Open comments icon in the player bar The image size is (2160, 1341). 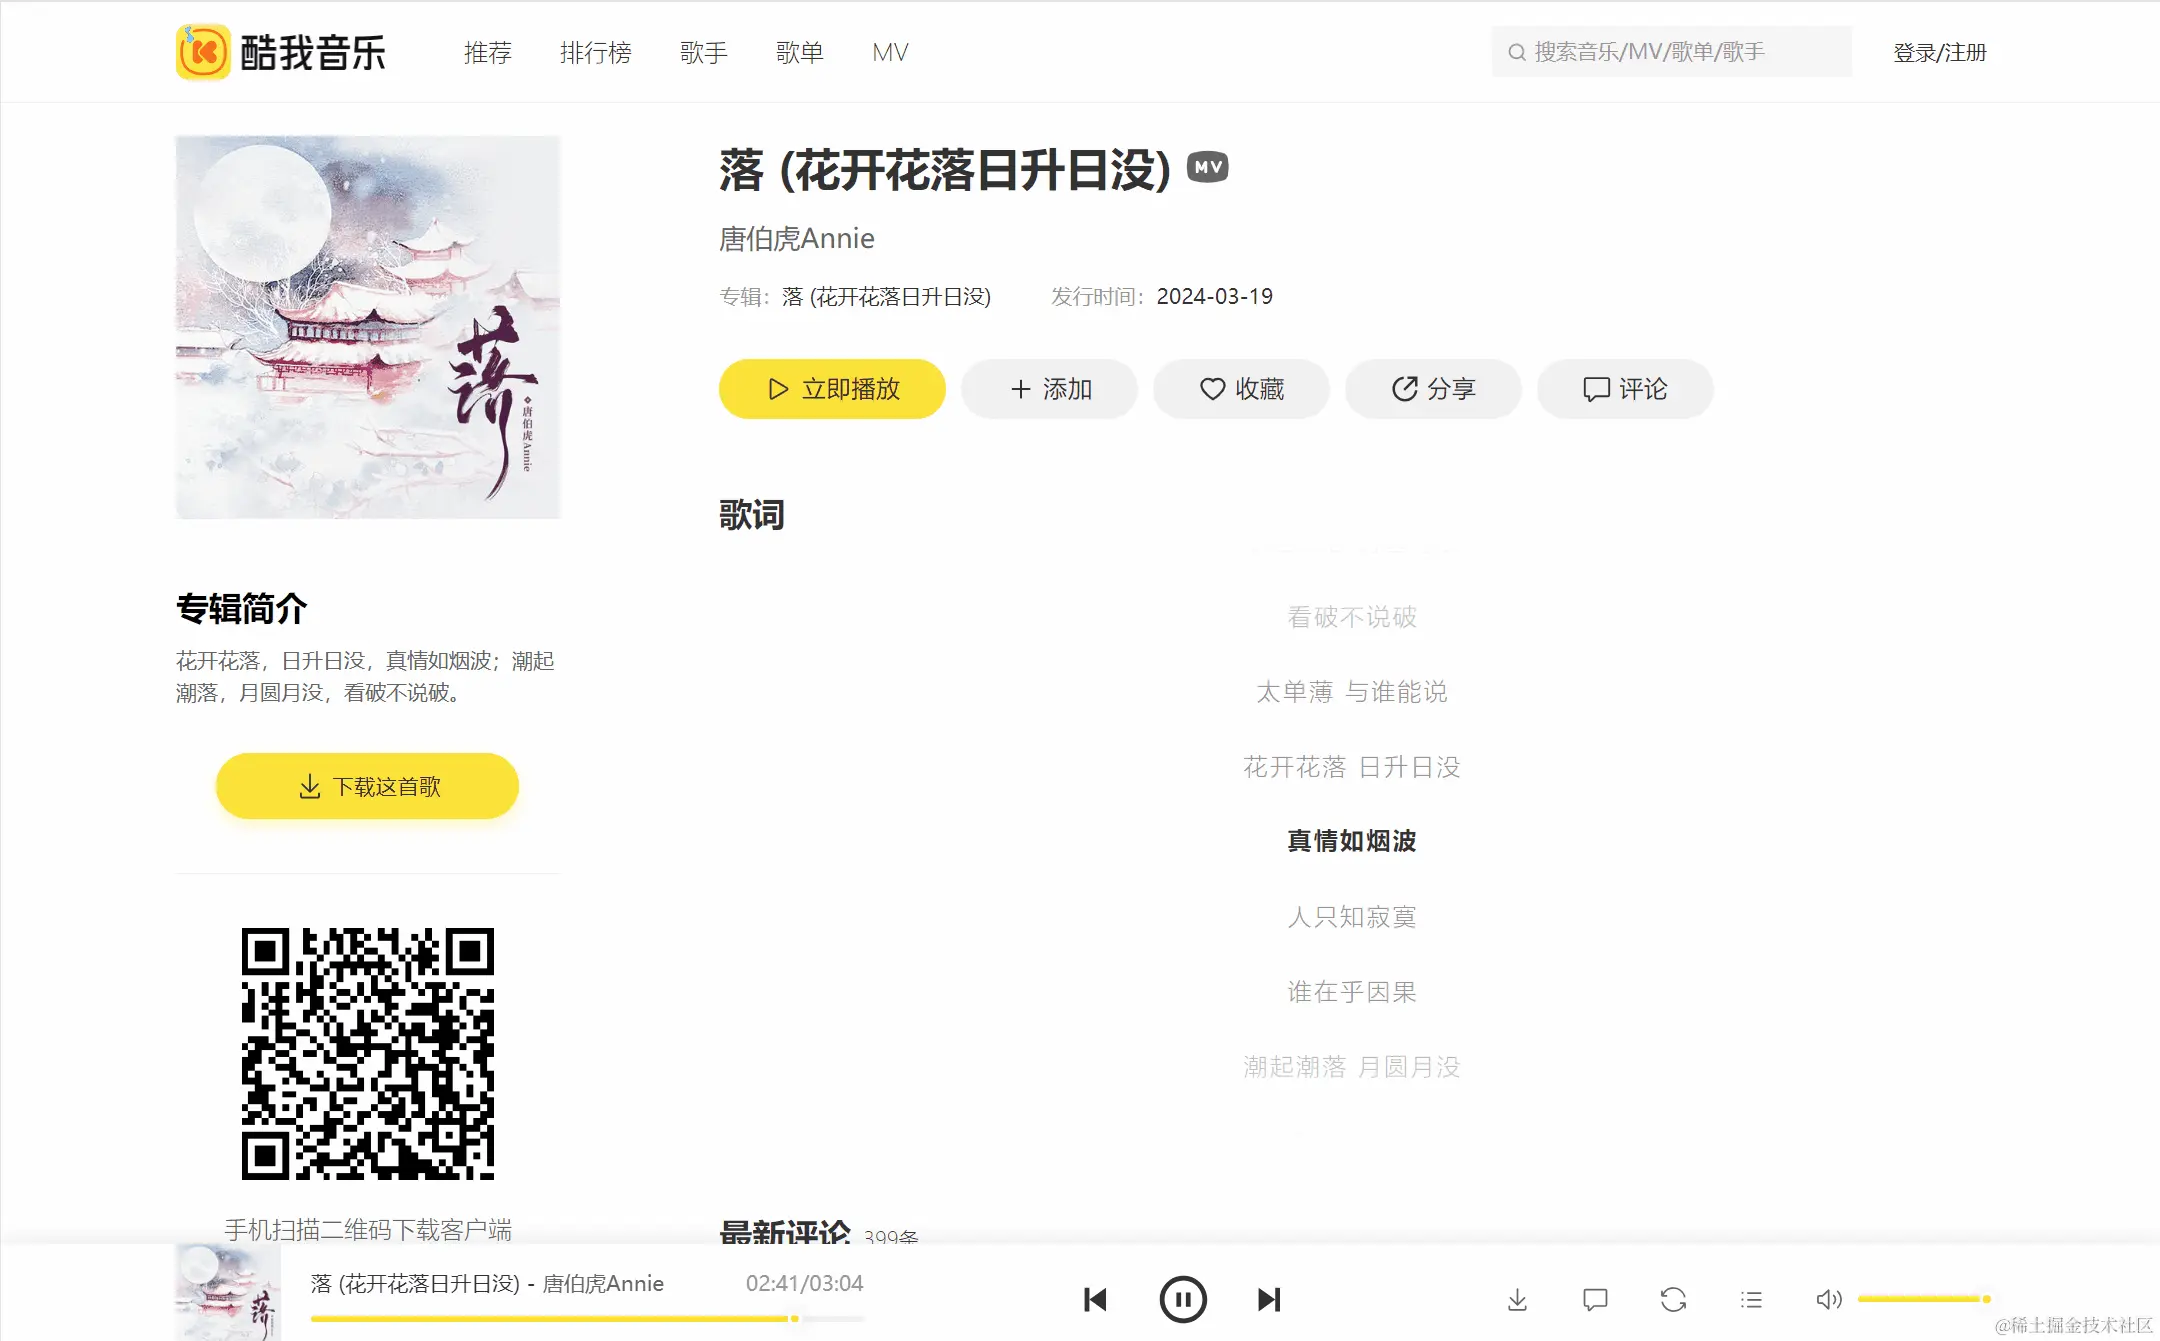(1595, 1299)
